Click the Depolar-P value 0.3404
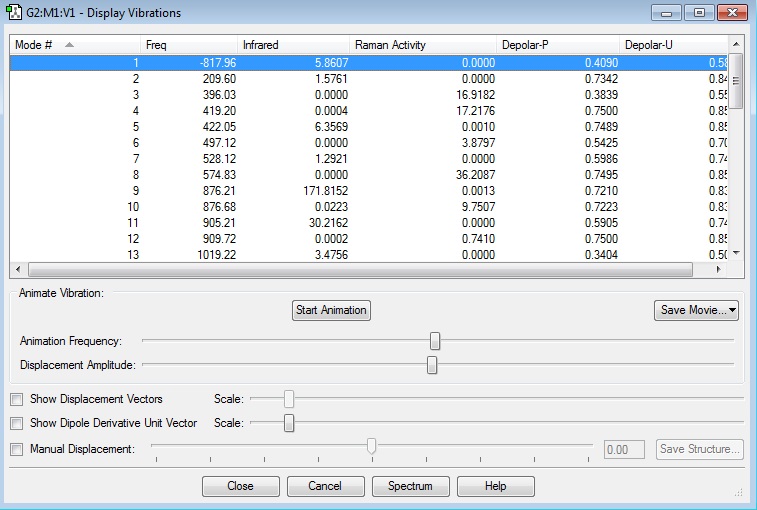 click(x=601, y=255)
